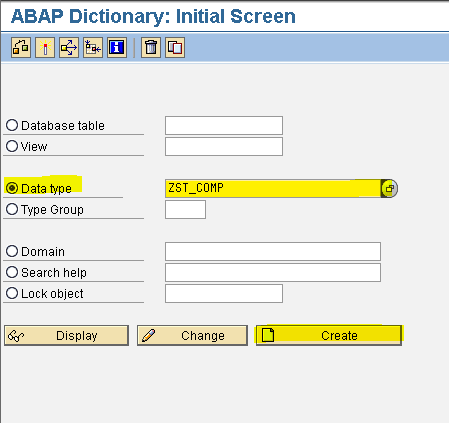Select the Data type radio button
The width and height of the screenshot is (449, 423).
[x=12, y=188]
